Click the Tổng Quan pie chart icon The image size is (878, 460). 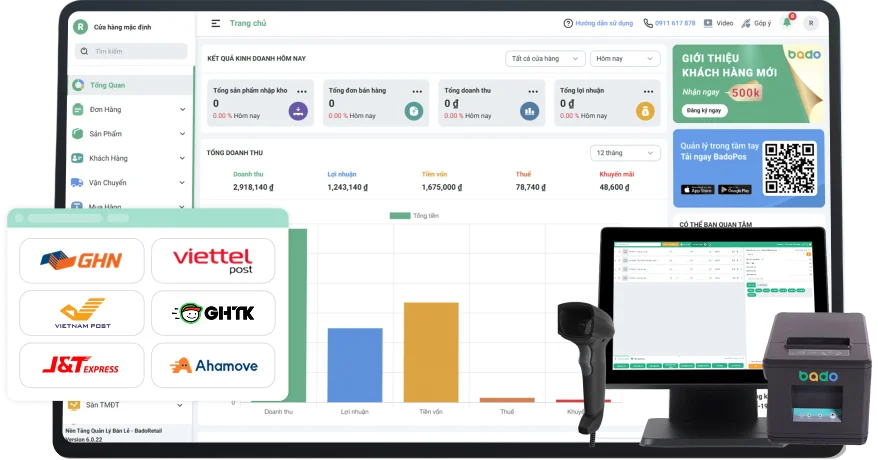coord(78,85)
